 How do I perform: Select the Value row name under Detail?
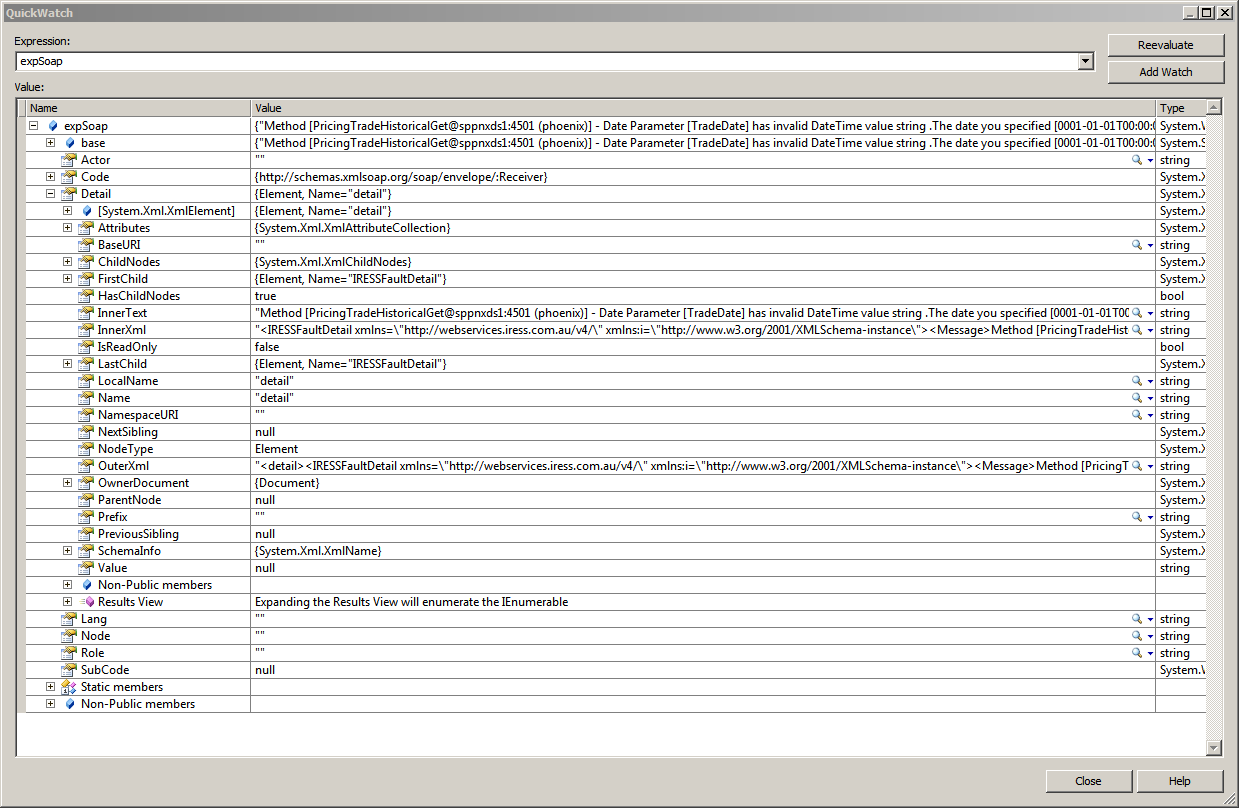(113, 568)
